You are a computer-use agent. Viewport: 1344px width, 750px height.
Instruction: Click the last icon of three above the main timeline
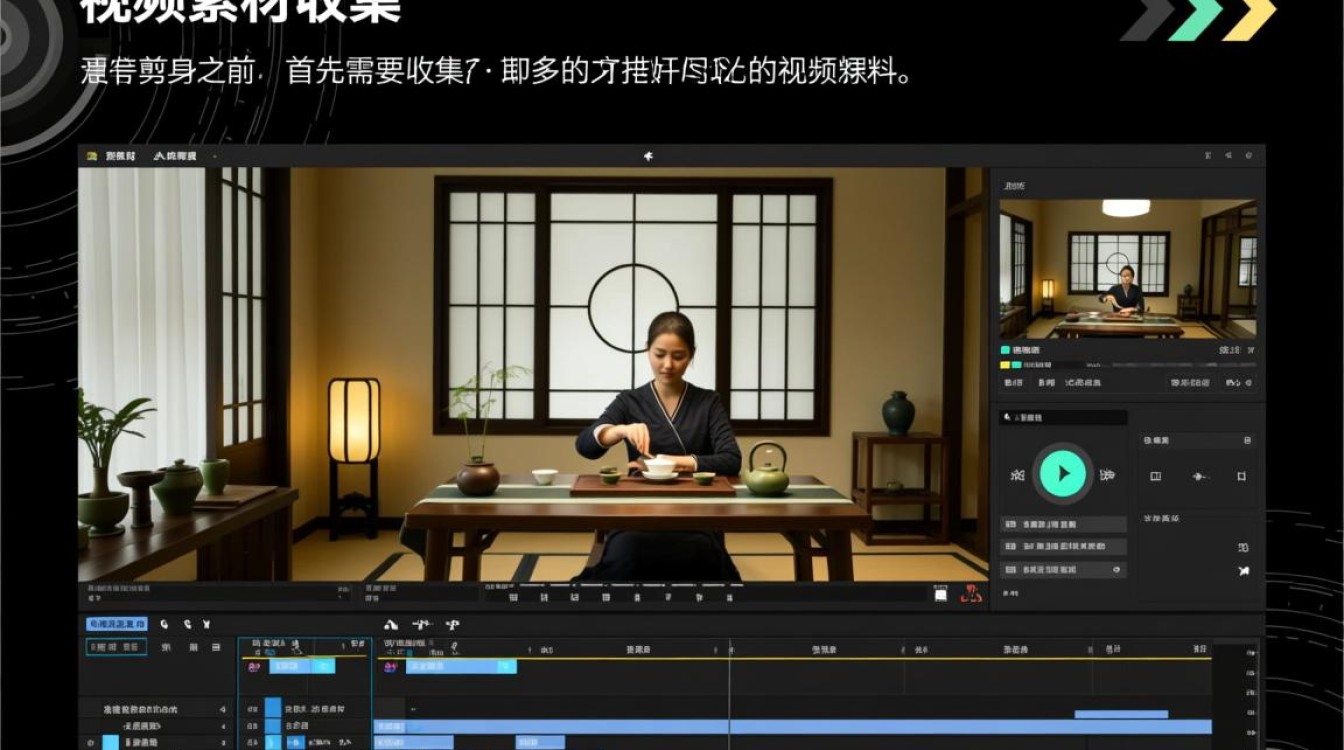click(452, 625)
